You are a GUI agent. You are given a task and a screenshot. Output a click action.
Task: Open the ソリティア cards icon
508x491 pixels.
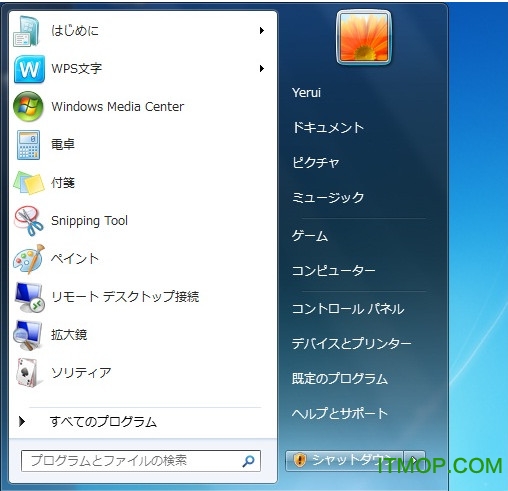pyautogui.click(x=27, y=373)
